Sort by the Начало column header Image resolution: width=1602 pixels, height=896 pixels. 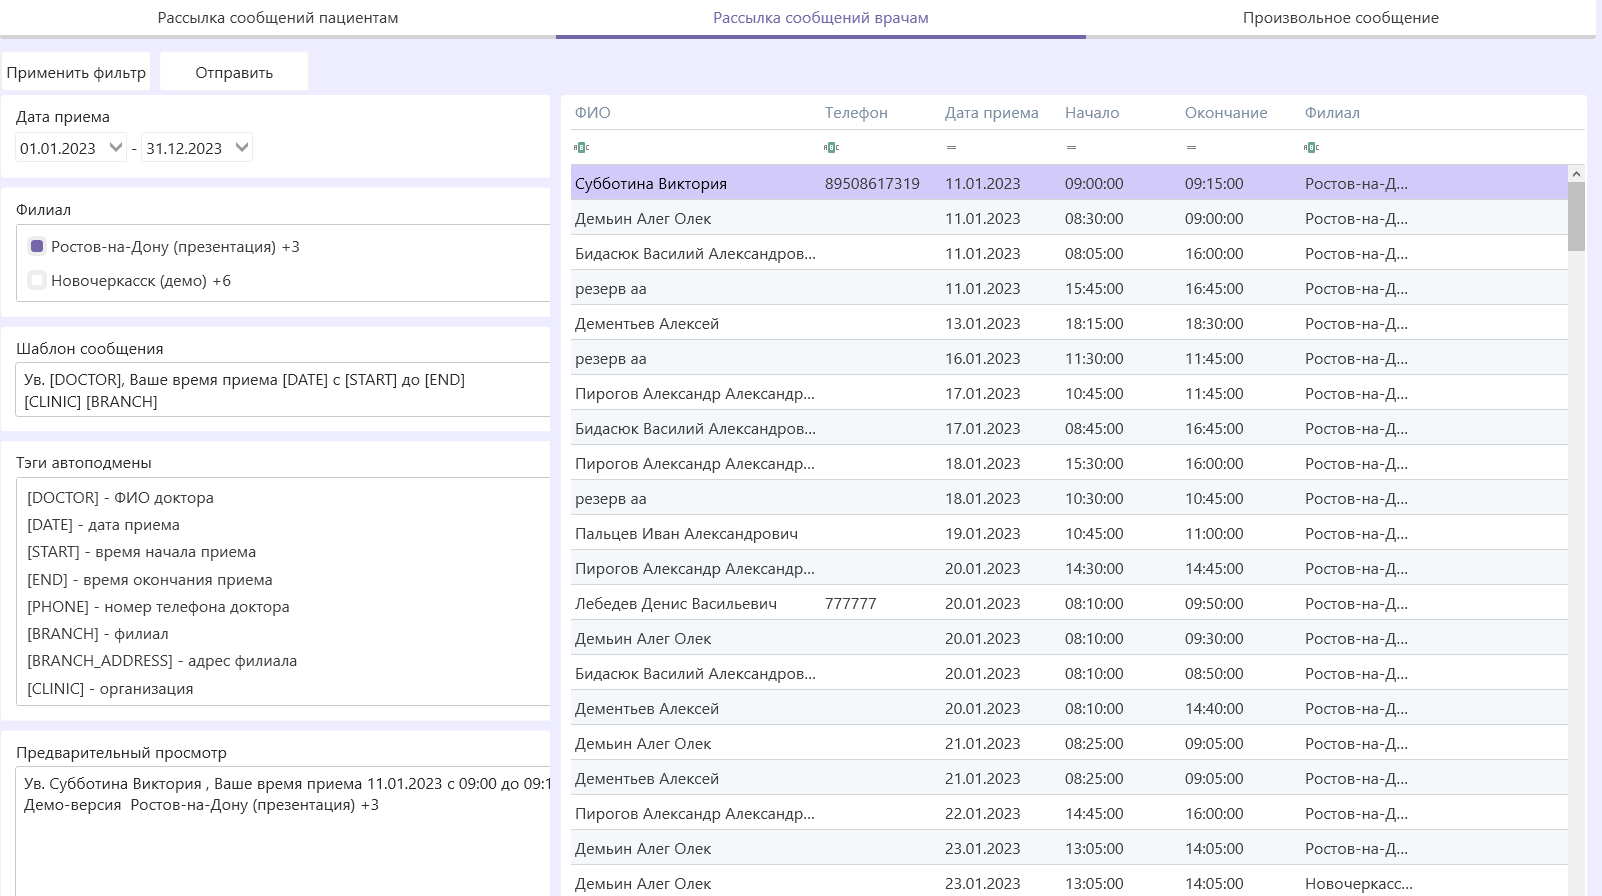click(1092, 113)
